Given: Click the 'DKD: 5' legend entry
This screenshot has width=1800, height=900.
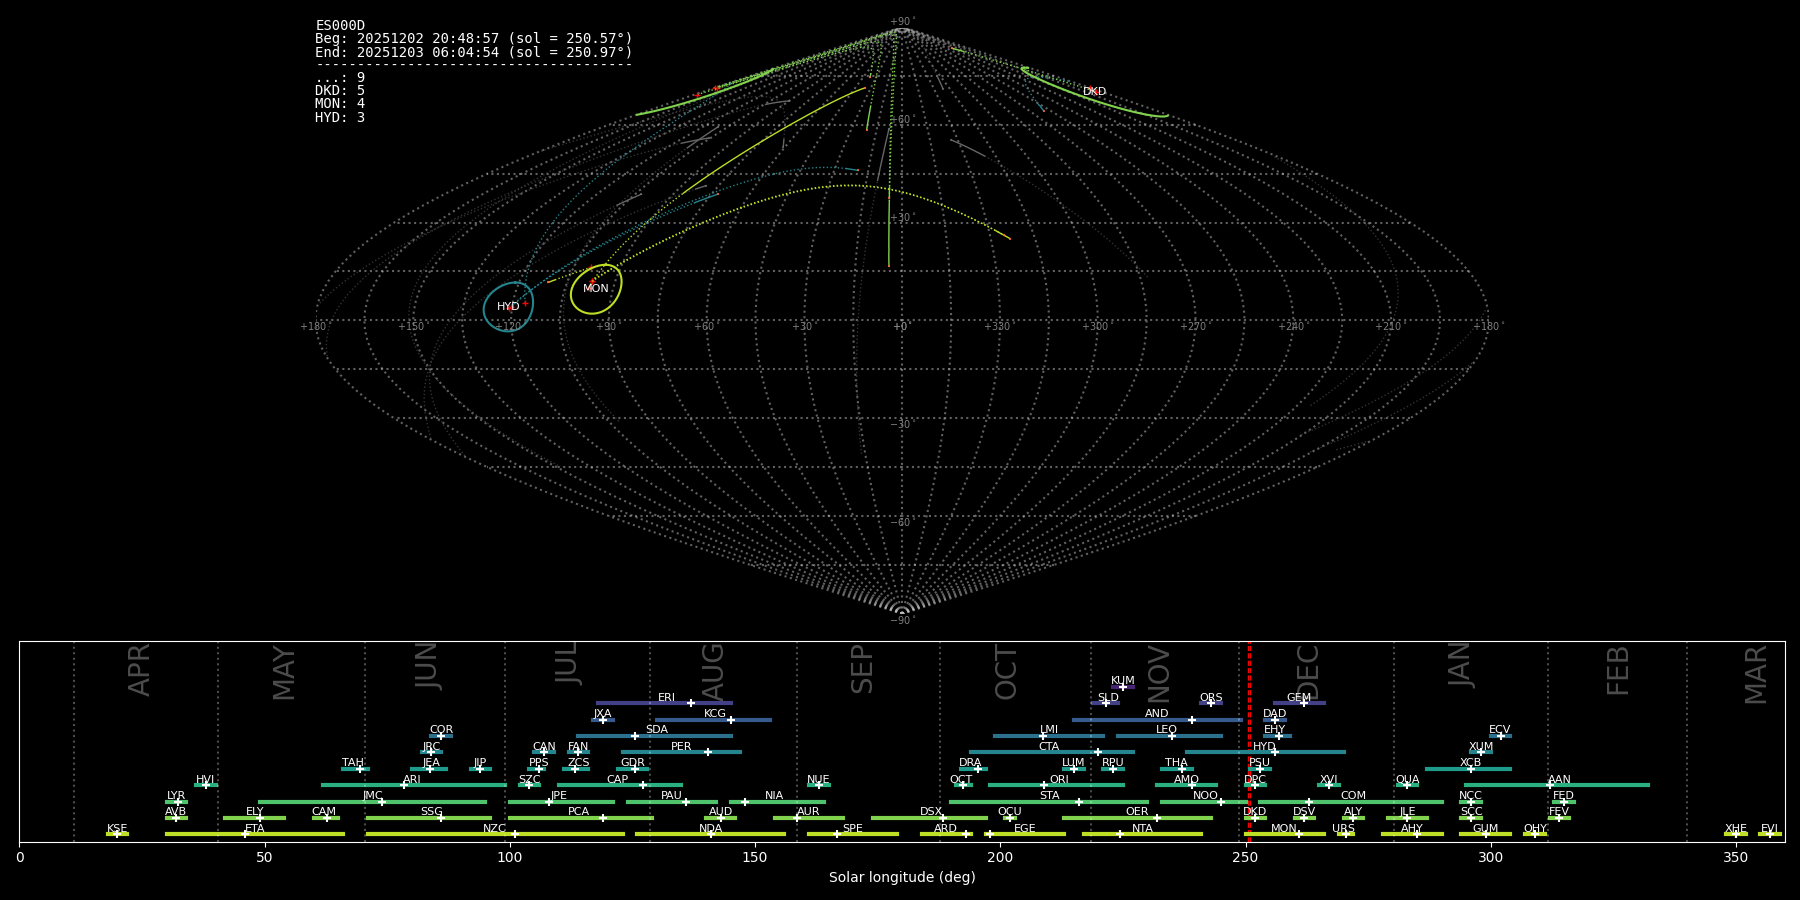Looking at the screenshot, I should pos(340,91).
